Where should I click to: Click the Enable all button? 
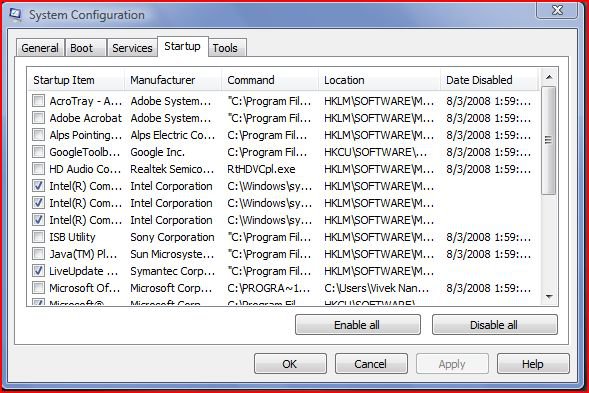358,325
